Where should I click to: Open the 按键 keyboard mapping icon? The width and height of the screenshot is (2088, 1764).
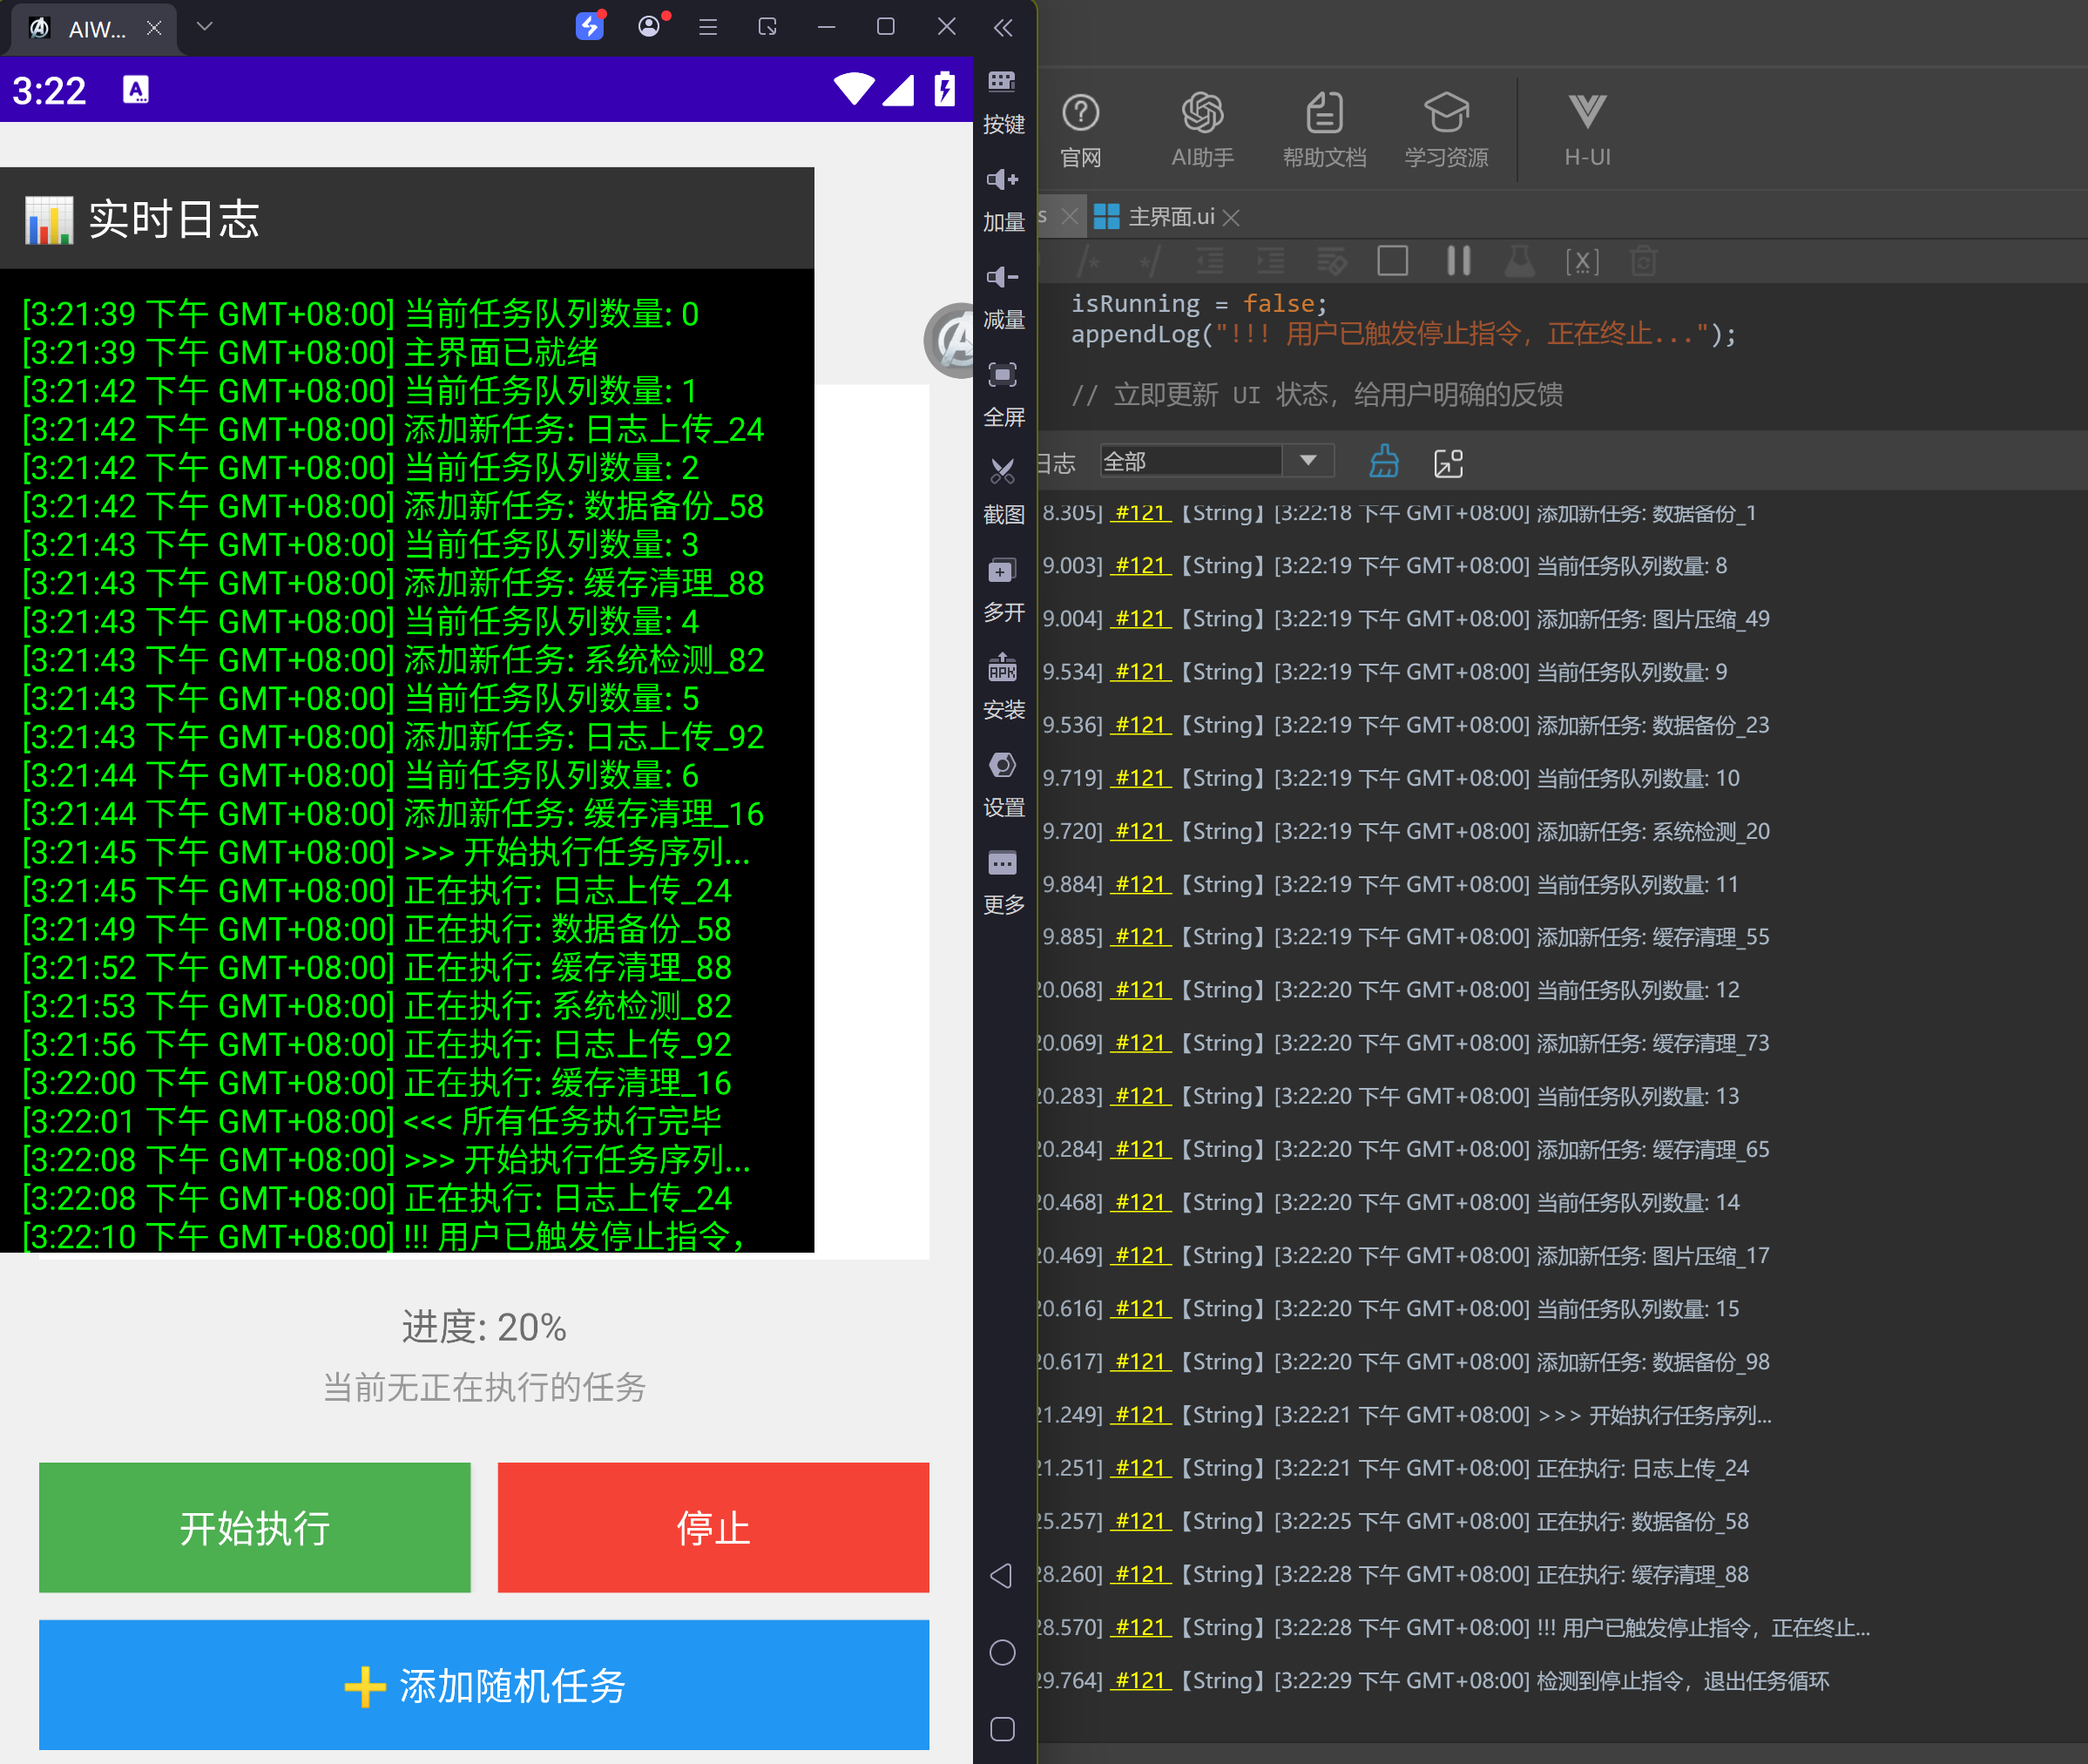pos(1002,82)
